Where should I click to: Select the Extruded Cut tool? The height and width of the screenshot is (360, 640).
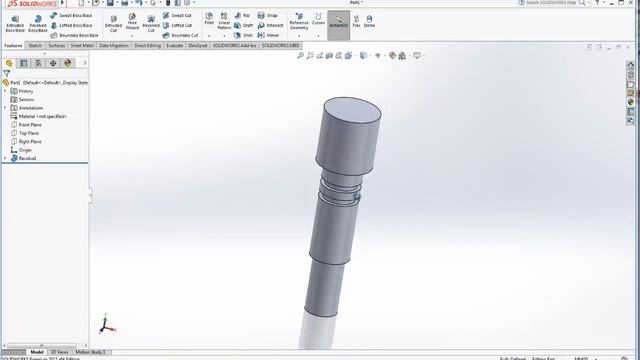point(113,24)
